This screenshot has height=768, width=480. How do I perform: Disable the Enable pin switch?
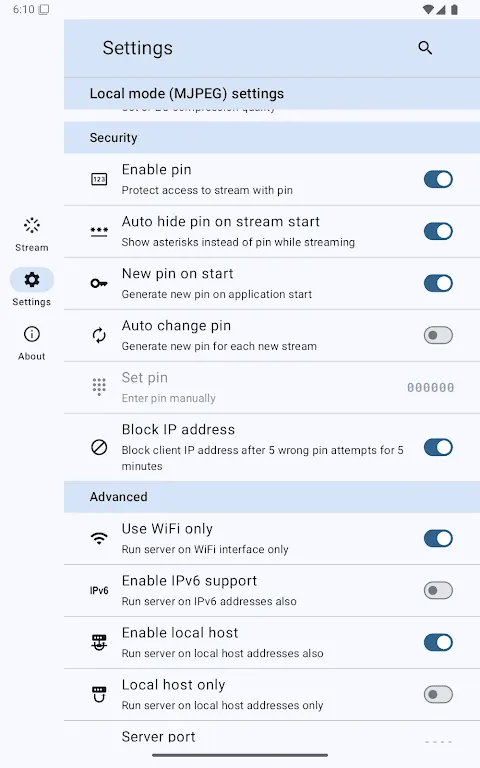438,179
